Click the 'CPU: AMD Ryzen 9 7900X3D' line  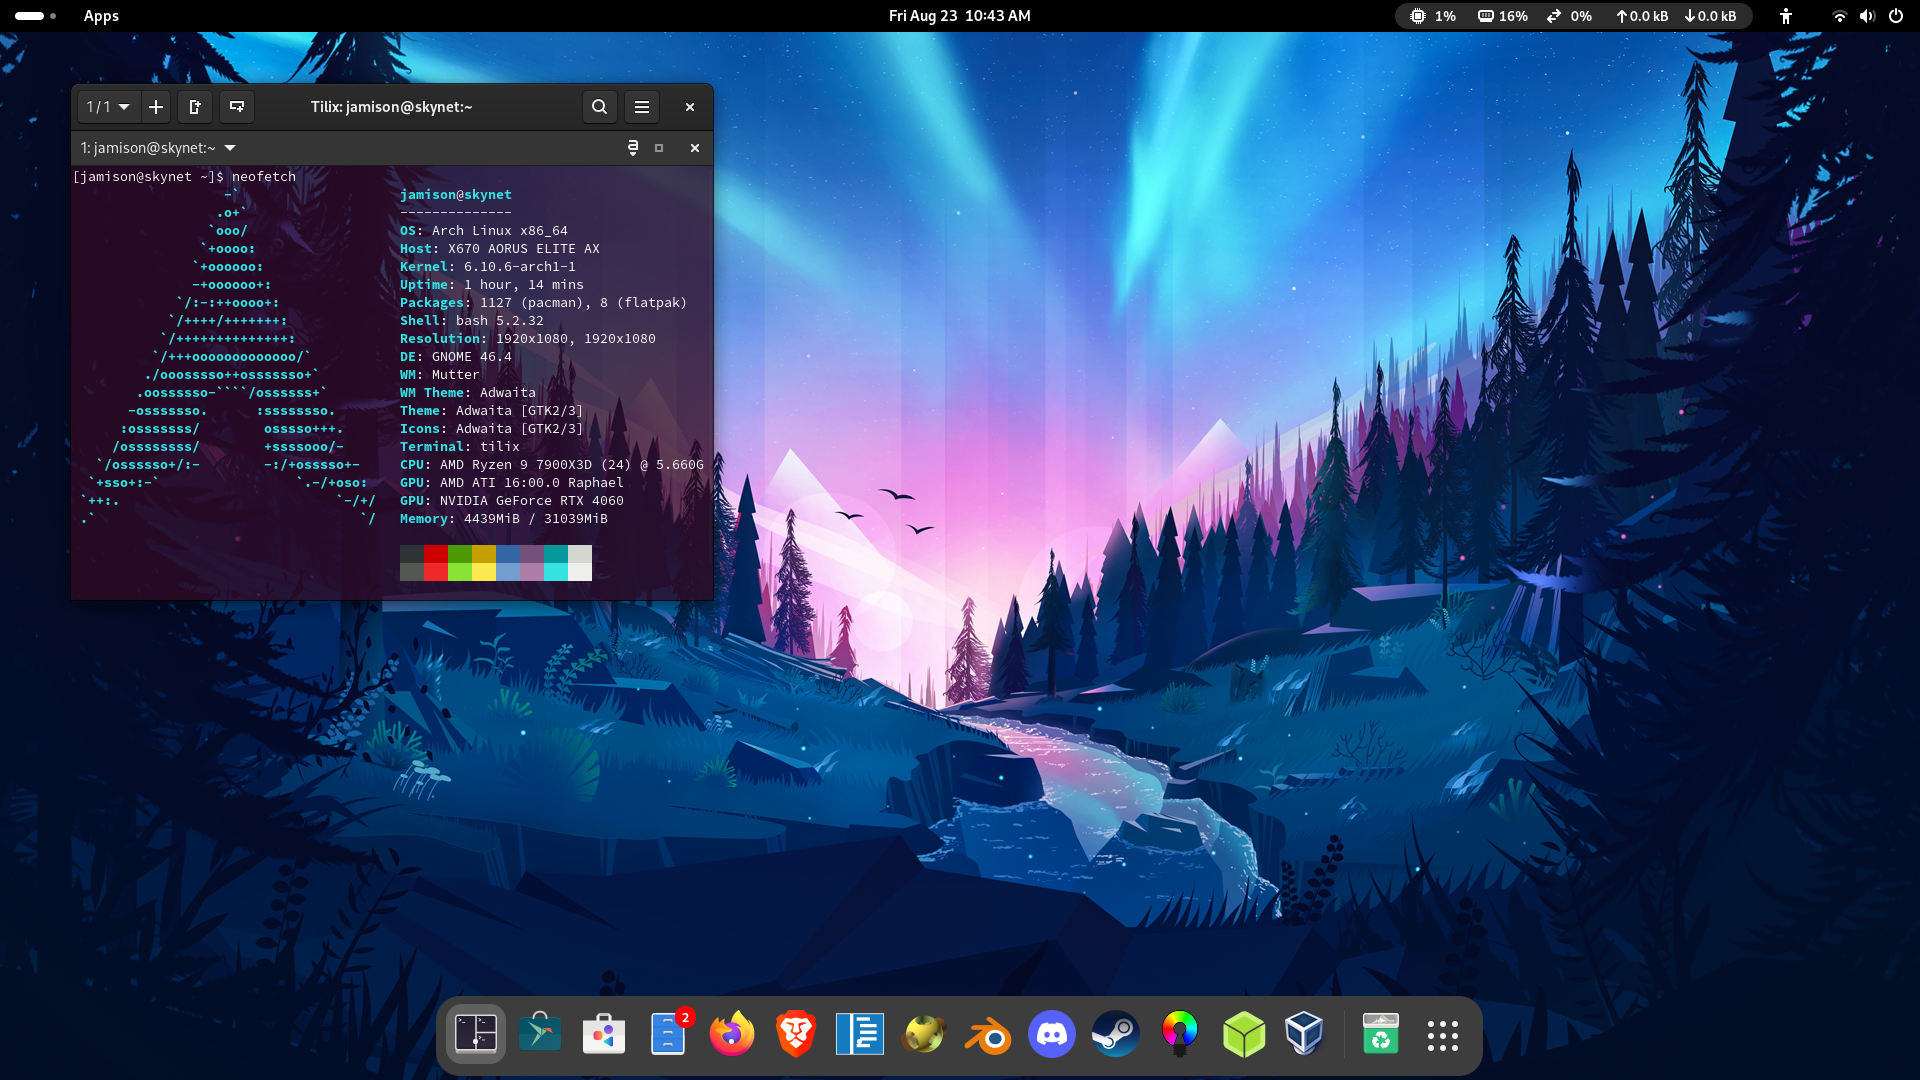tap(552, 465)
